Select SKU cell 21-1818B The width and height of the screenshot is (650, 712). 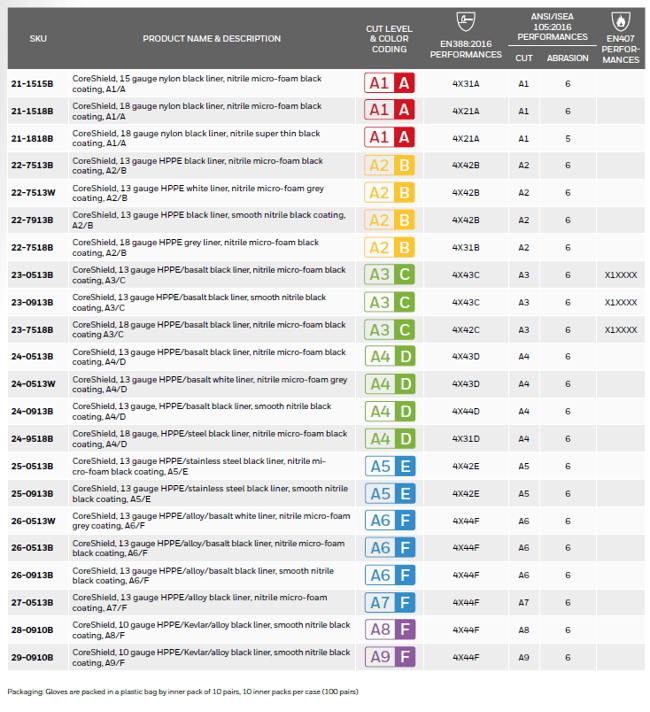pyautogui.click(x=32, y=138)
